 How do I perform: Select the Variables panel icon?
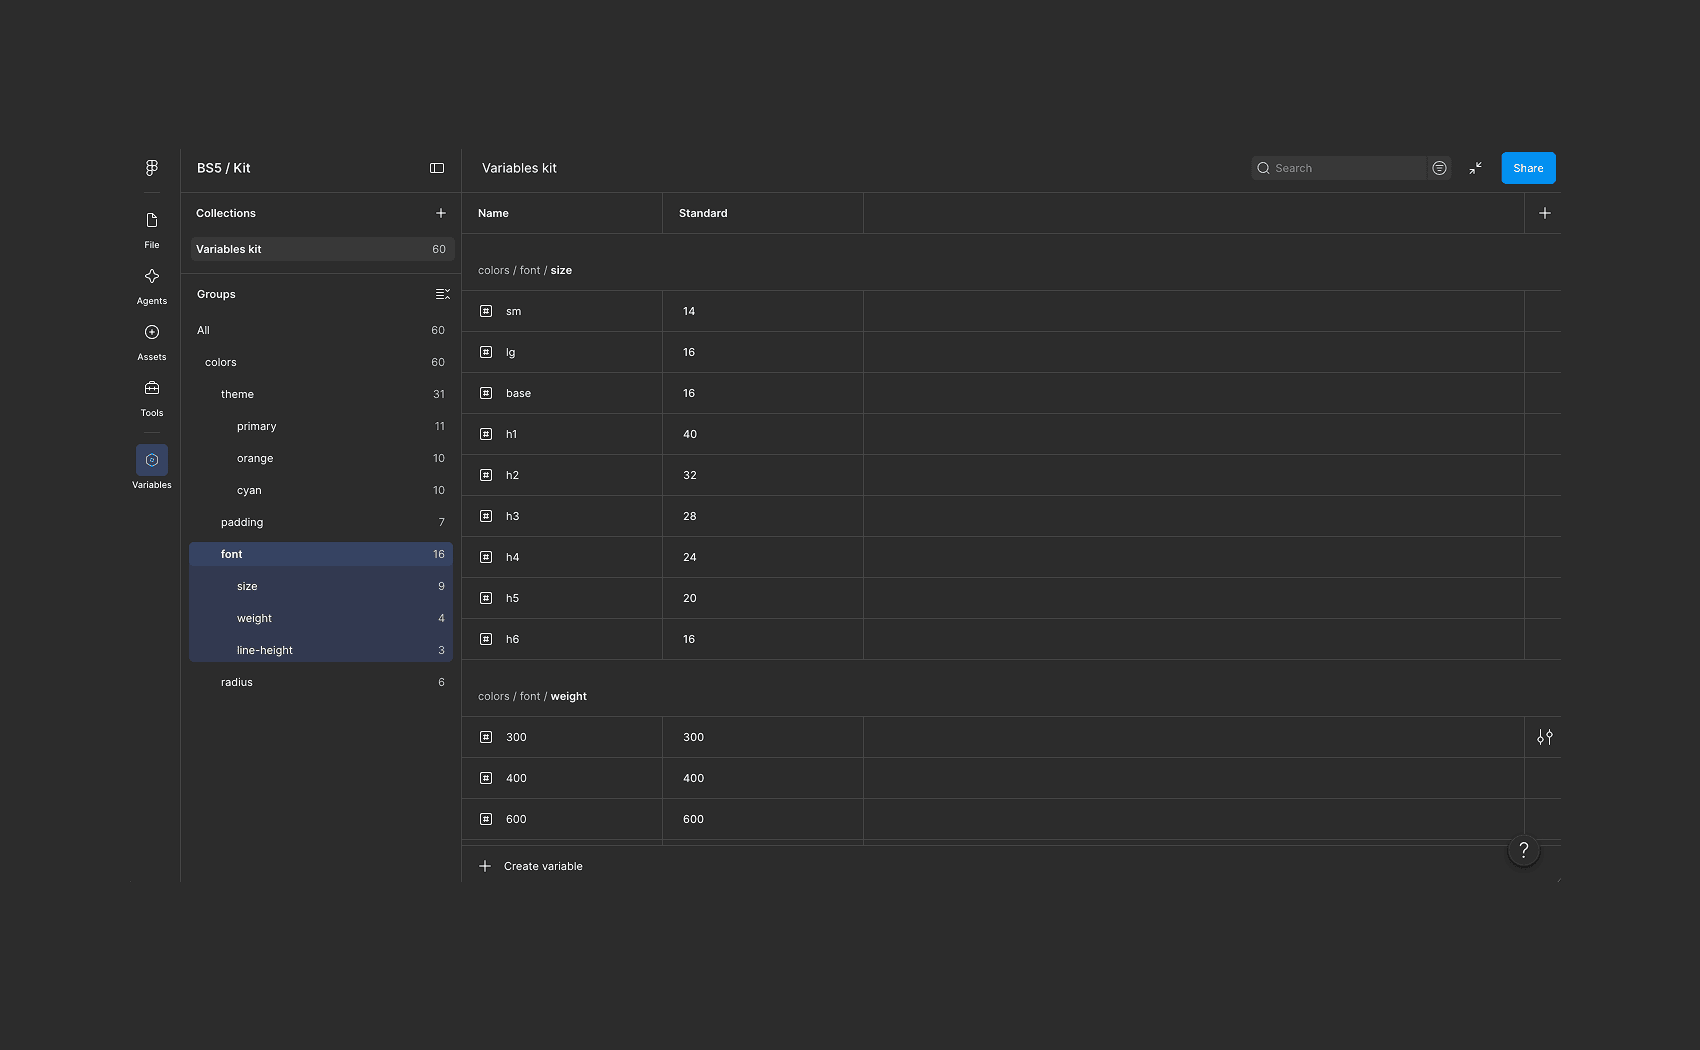(x=152, y=460)
